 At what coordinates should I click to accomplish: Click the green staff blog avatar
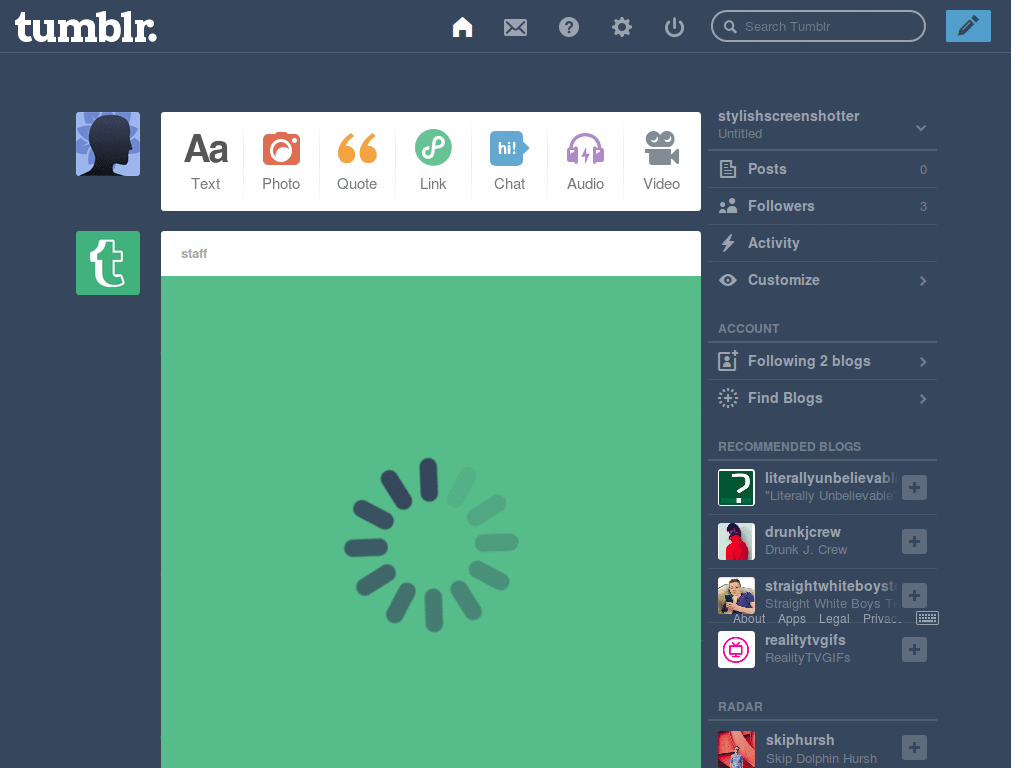108,263
